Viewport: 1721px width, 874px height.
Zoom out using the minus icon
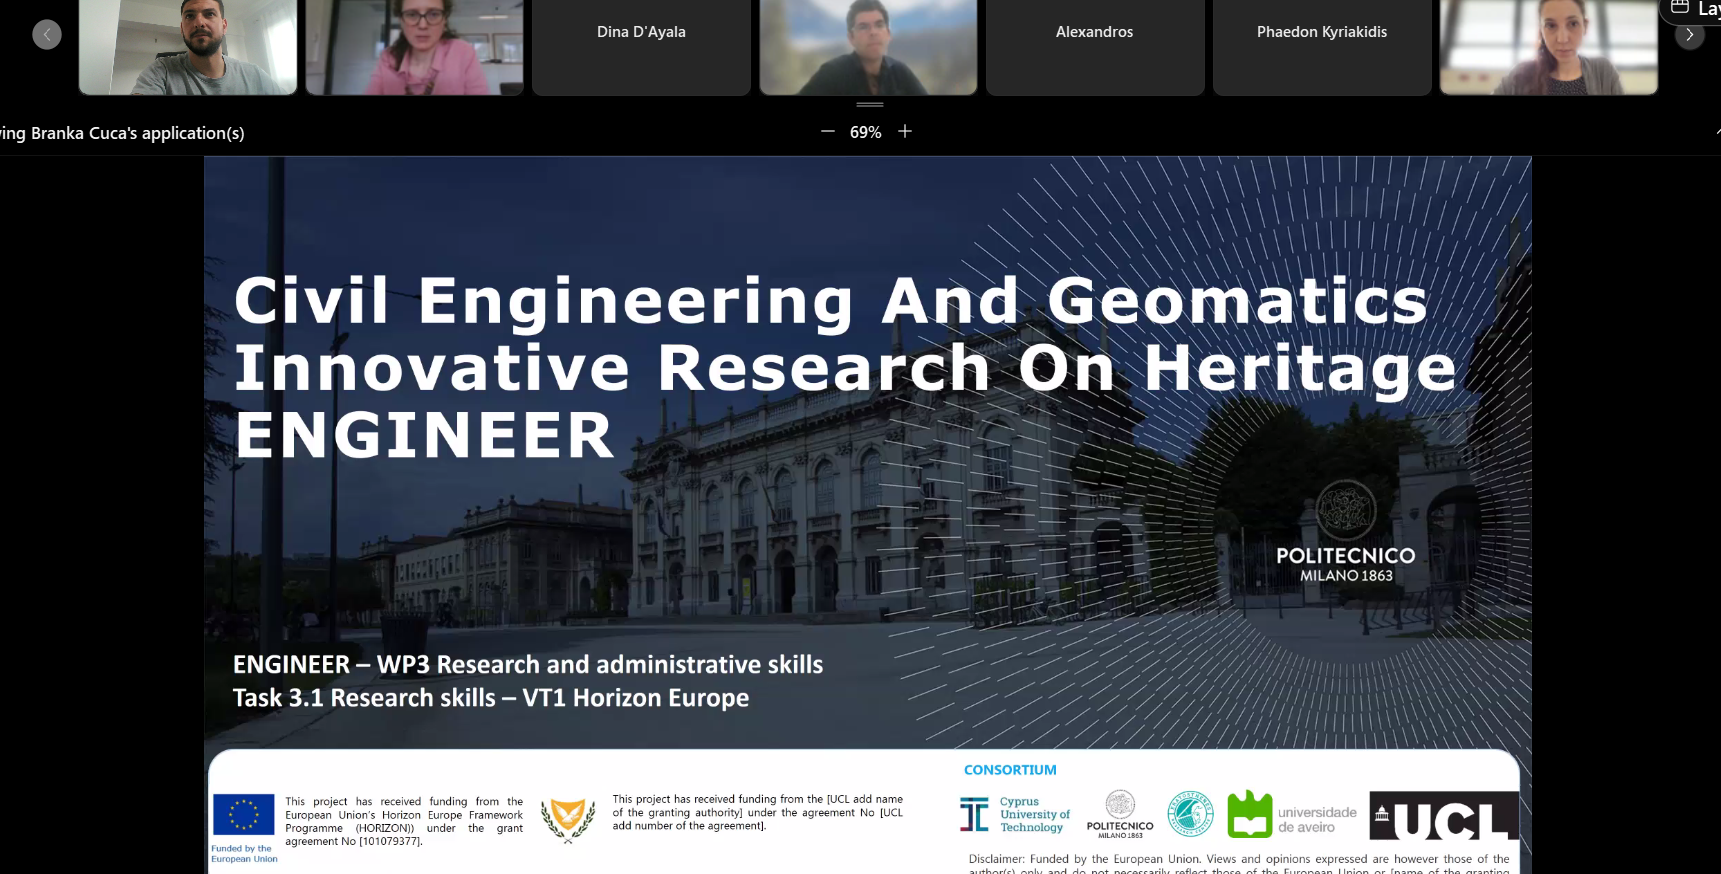click(827, 132)
